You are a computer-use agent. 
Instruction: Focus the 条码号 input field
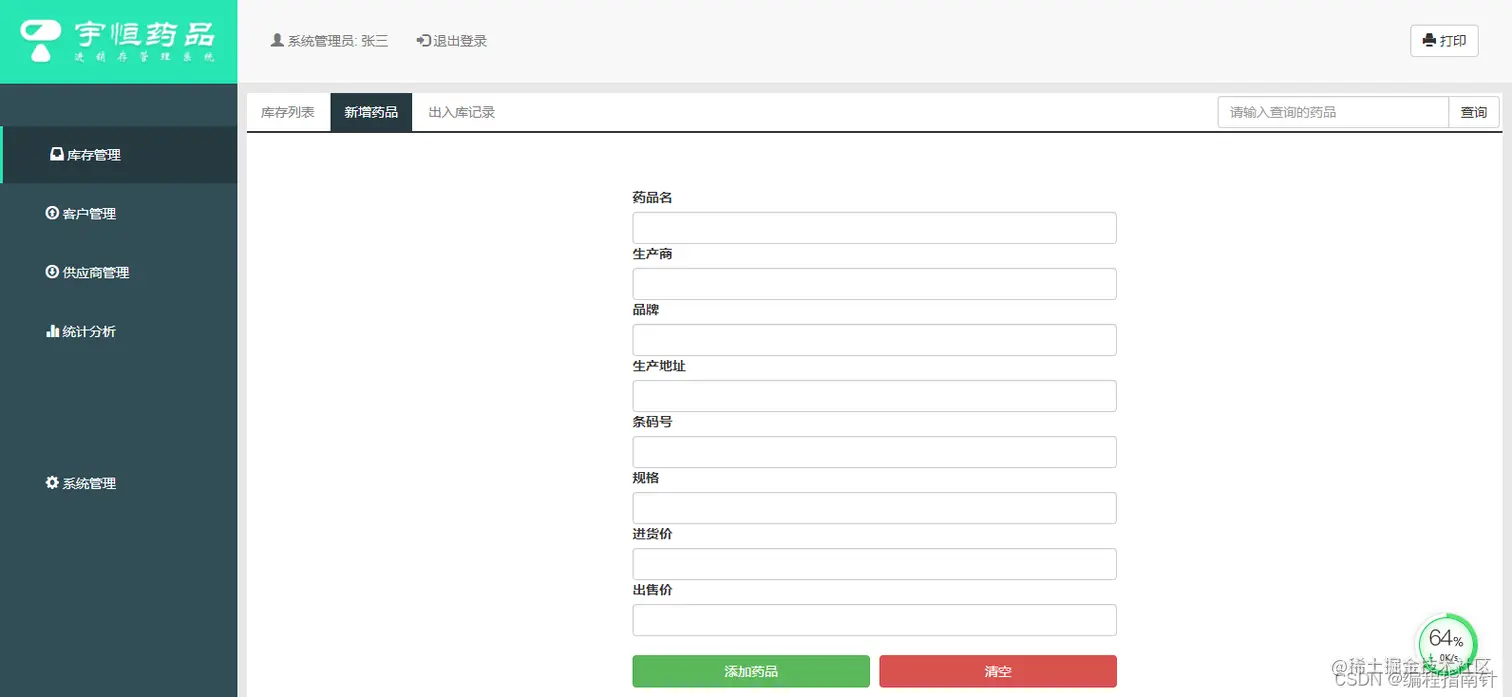pyautogui.click(x=875, y=452)
